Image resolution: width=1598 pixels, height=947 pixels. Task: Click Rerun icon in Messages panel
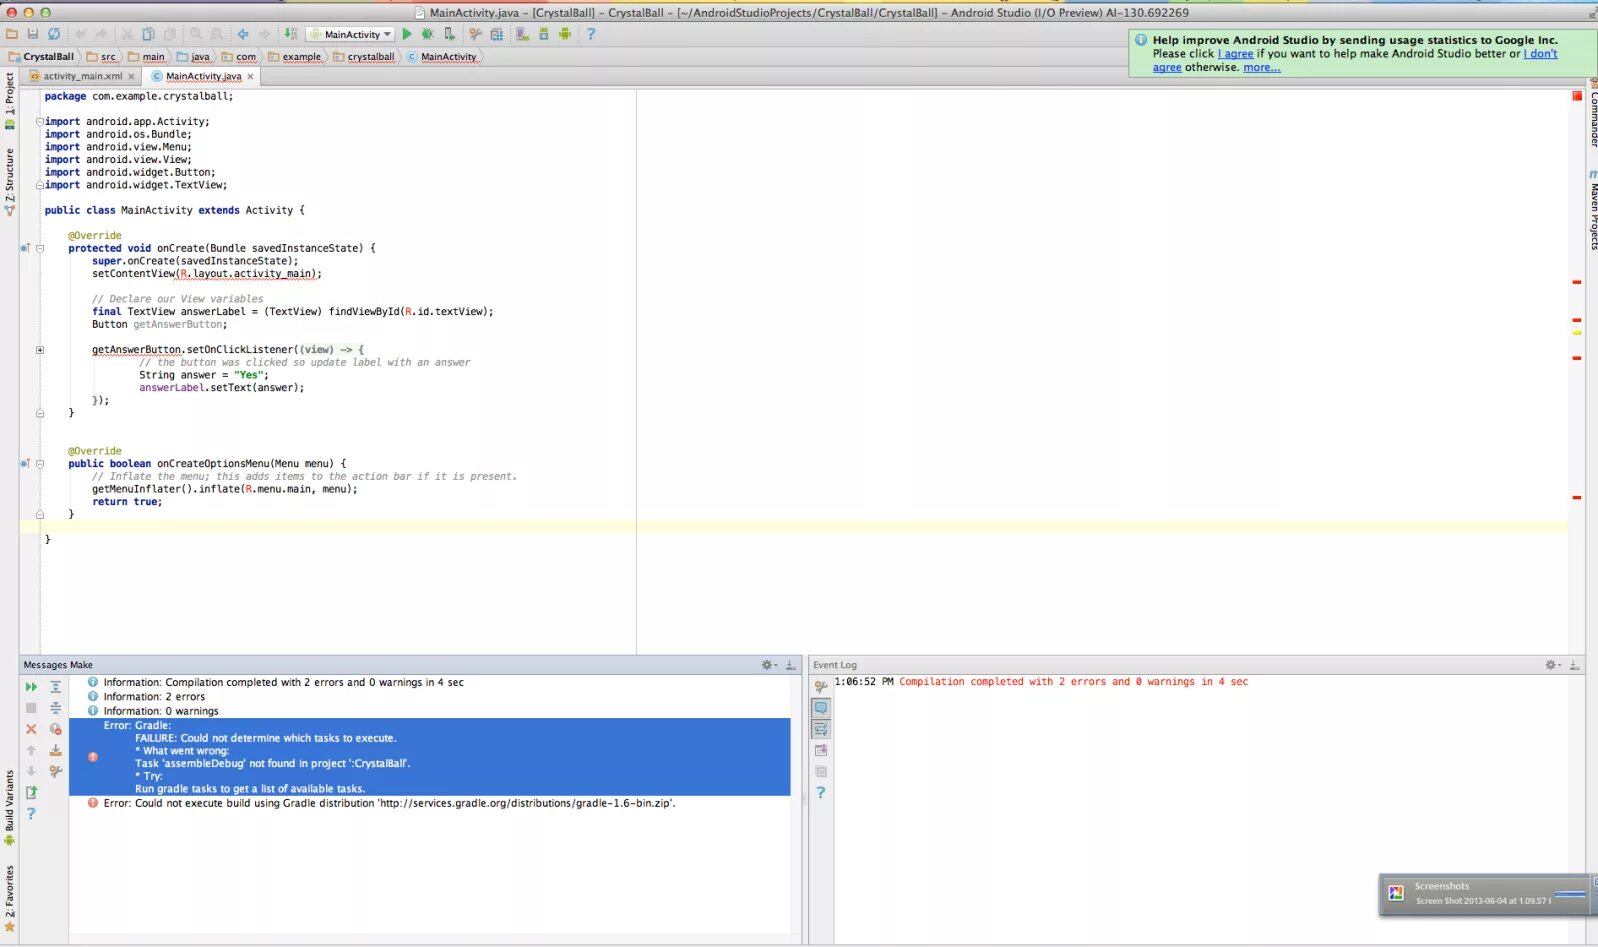pos(31,687)
